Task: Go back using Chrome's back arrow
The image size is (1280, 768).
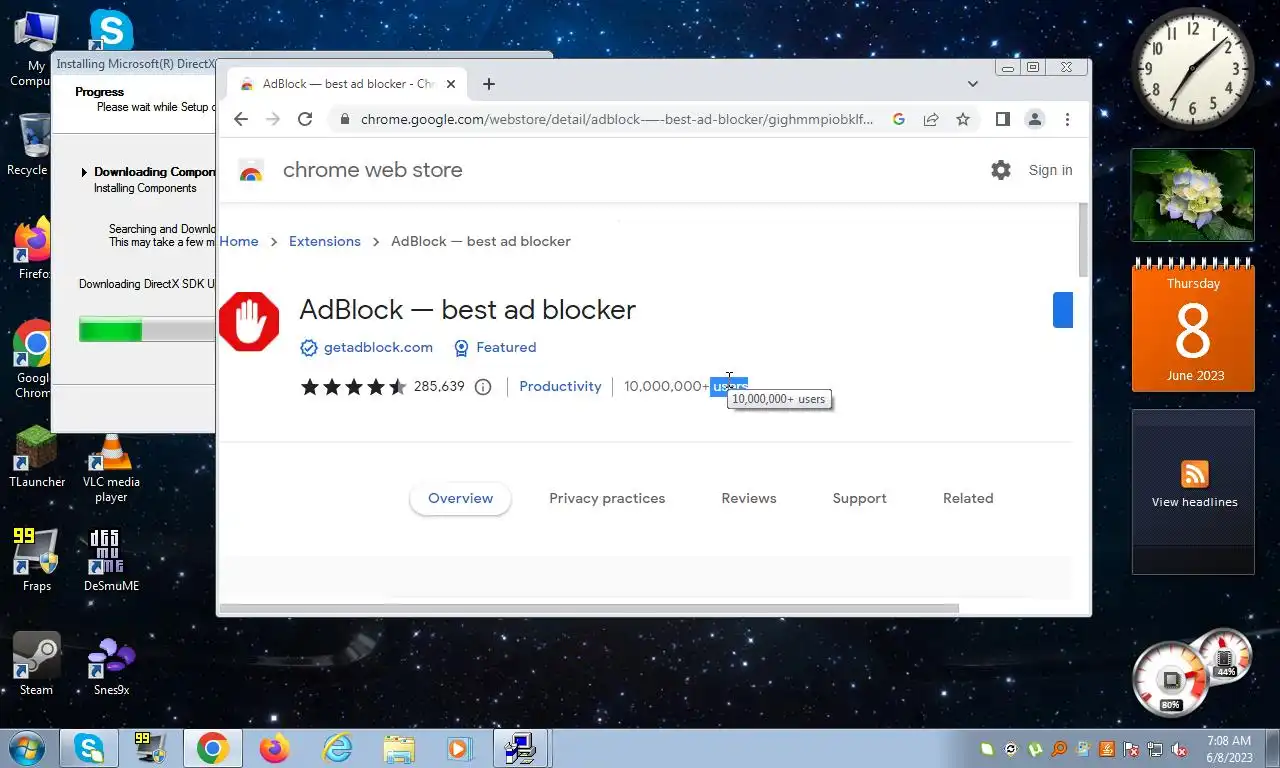Action: [x=241, y=119]
